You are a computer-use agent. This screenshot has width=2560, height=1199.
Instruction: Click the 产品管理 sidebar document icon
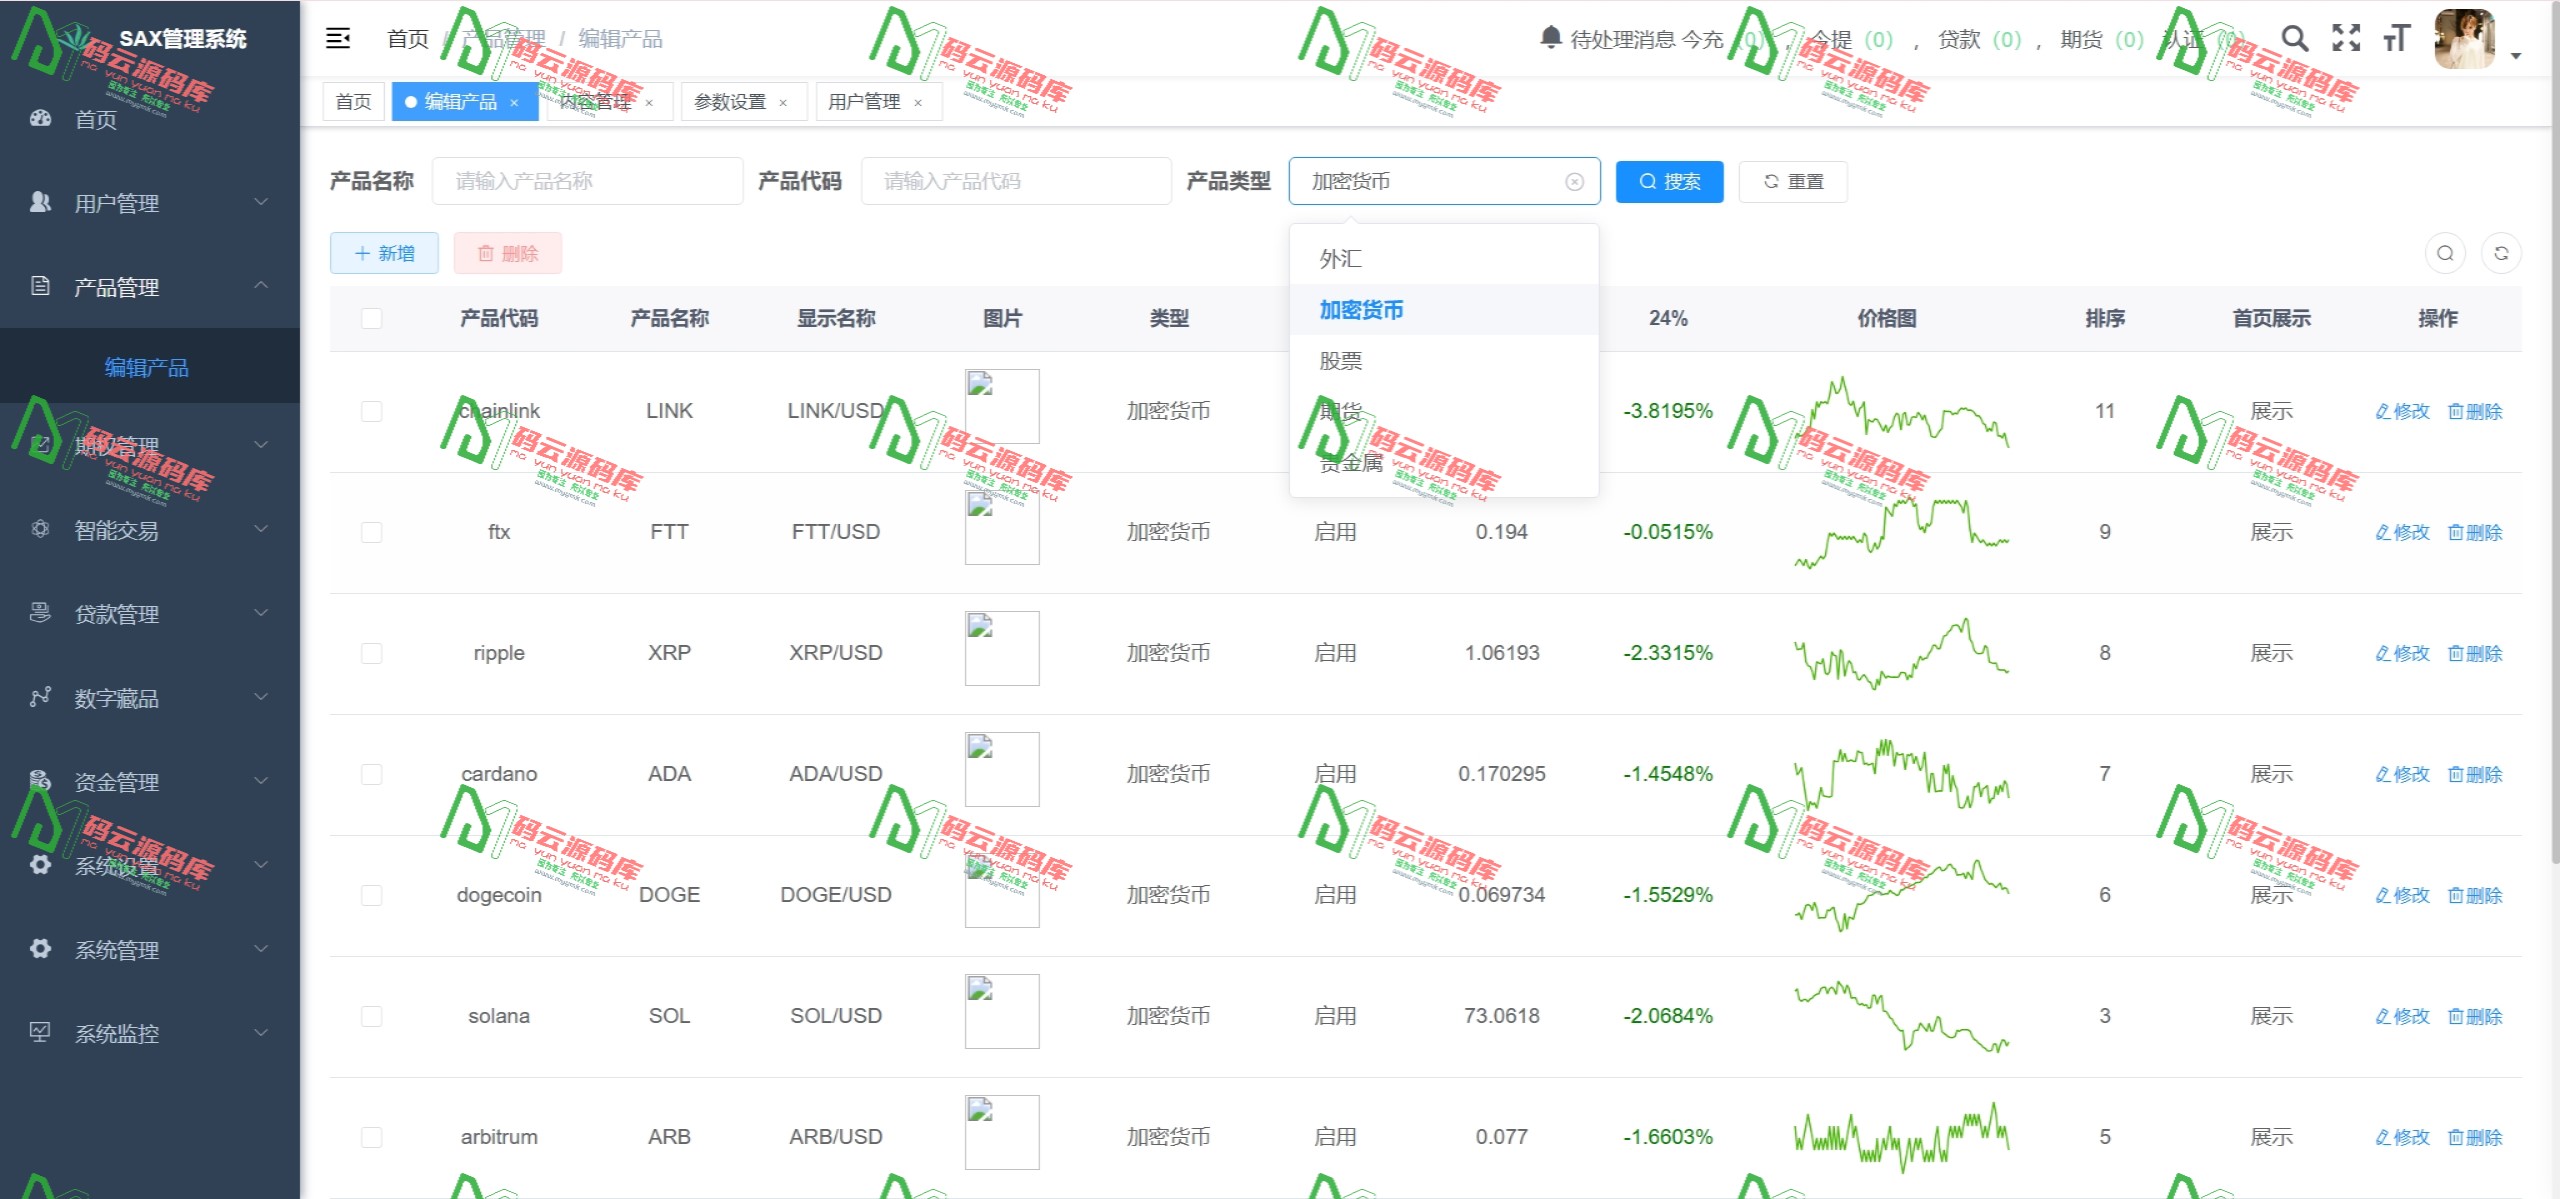pyautogui.click(x=40, y=287)
